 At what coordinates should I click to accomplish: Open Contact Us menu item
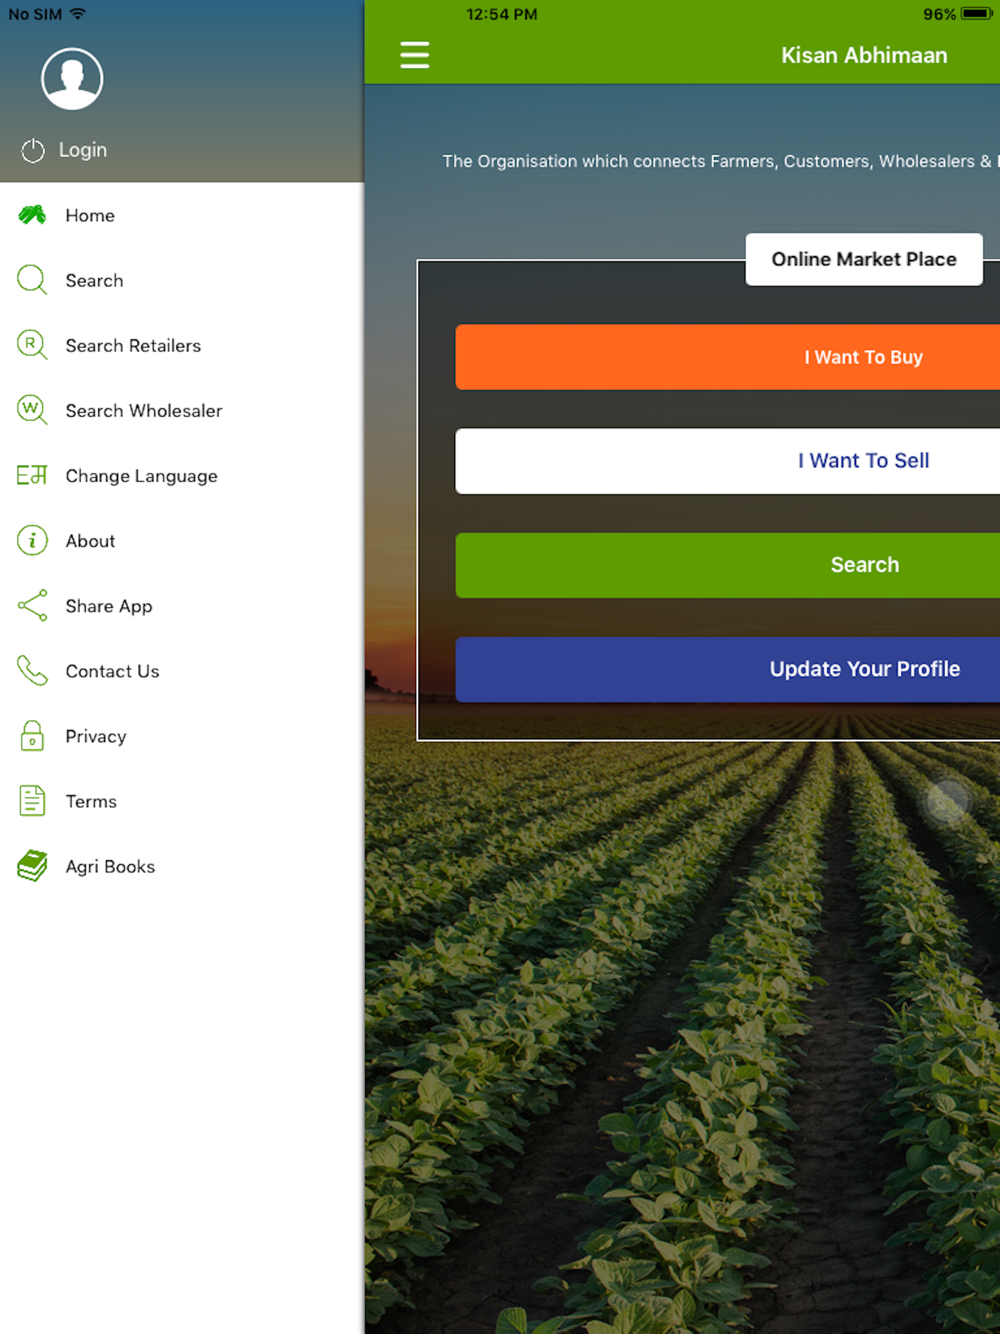182,670
